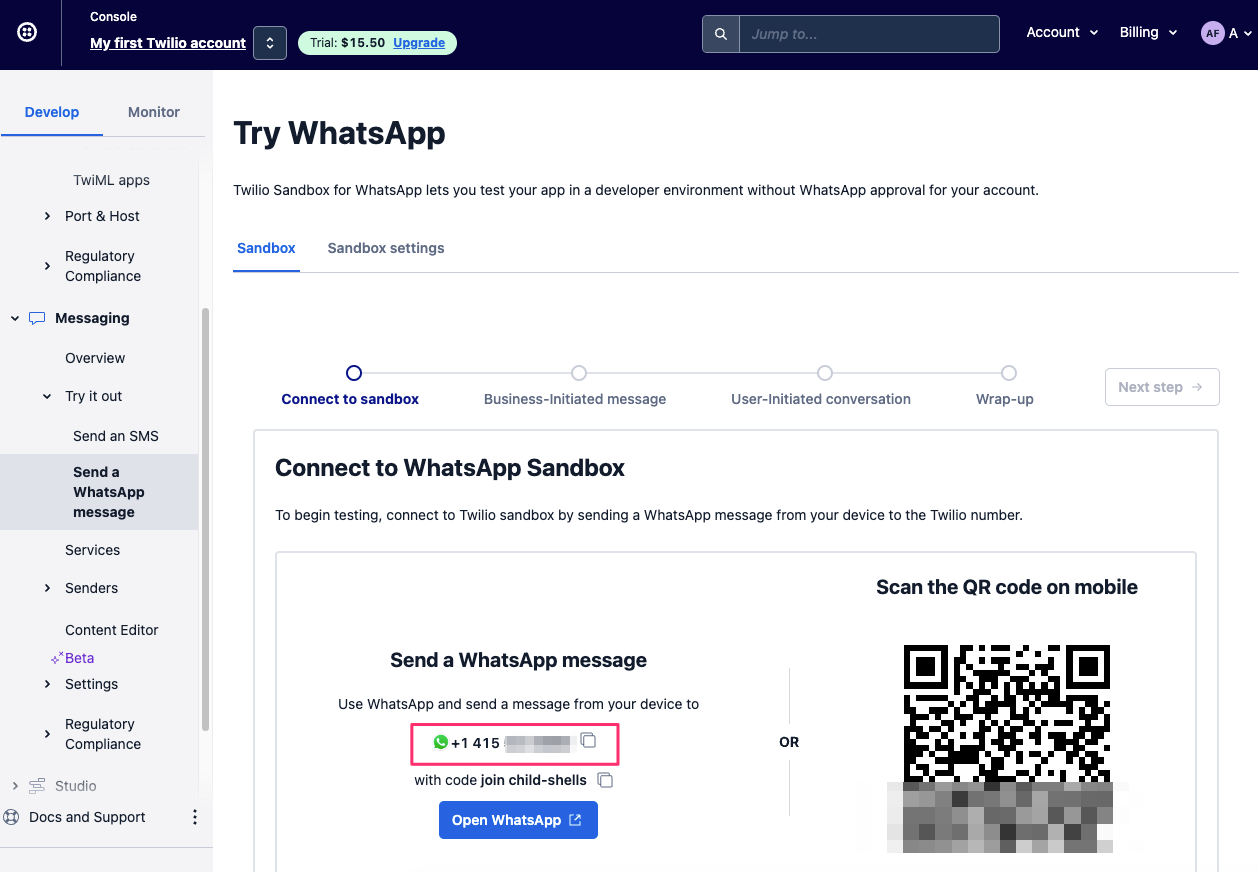
Task: Open the sidebar three-dot options menu
Action: click(195, 817)
